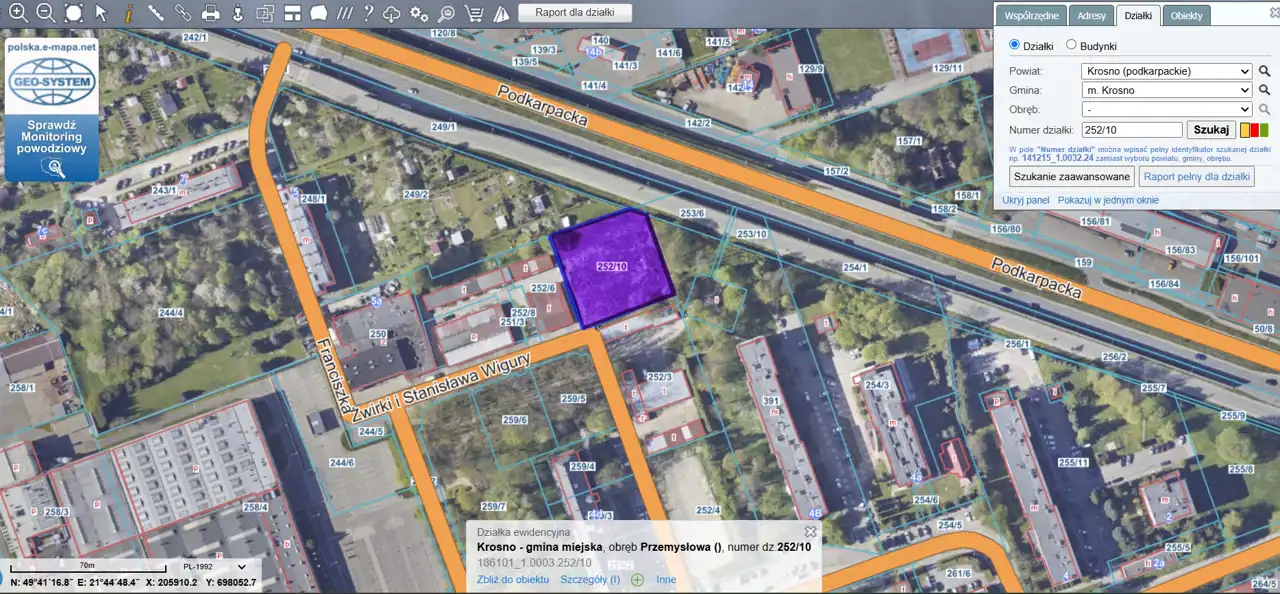The width and height of the screenshot is (1280, 594).
Task: Click the zoom out magnifier tool
Action: coord(46,13)
